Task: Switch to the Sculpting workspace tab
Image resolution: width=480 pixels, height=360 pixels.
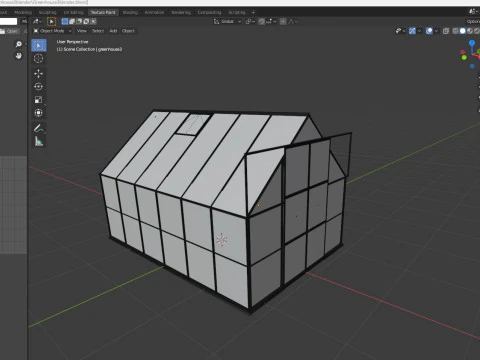Action: tap(47, 12)
